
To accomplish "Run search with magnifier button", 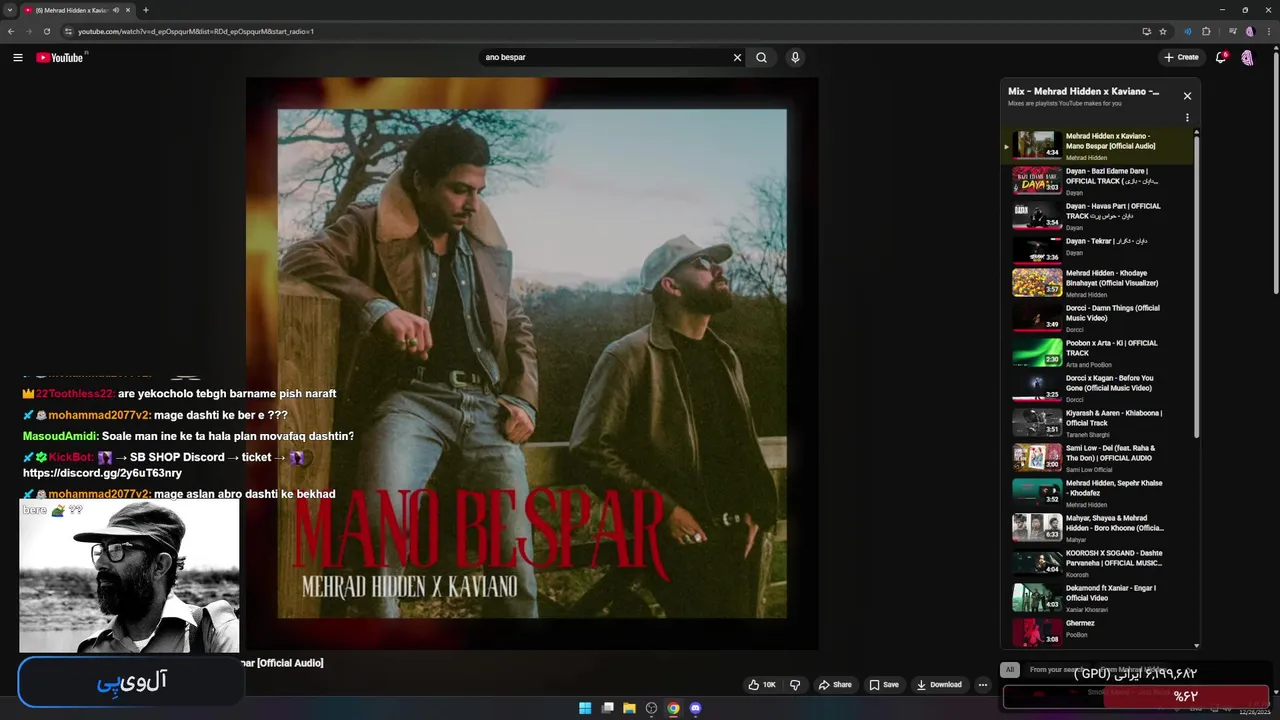I will click(x=762, y=57).
